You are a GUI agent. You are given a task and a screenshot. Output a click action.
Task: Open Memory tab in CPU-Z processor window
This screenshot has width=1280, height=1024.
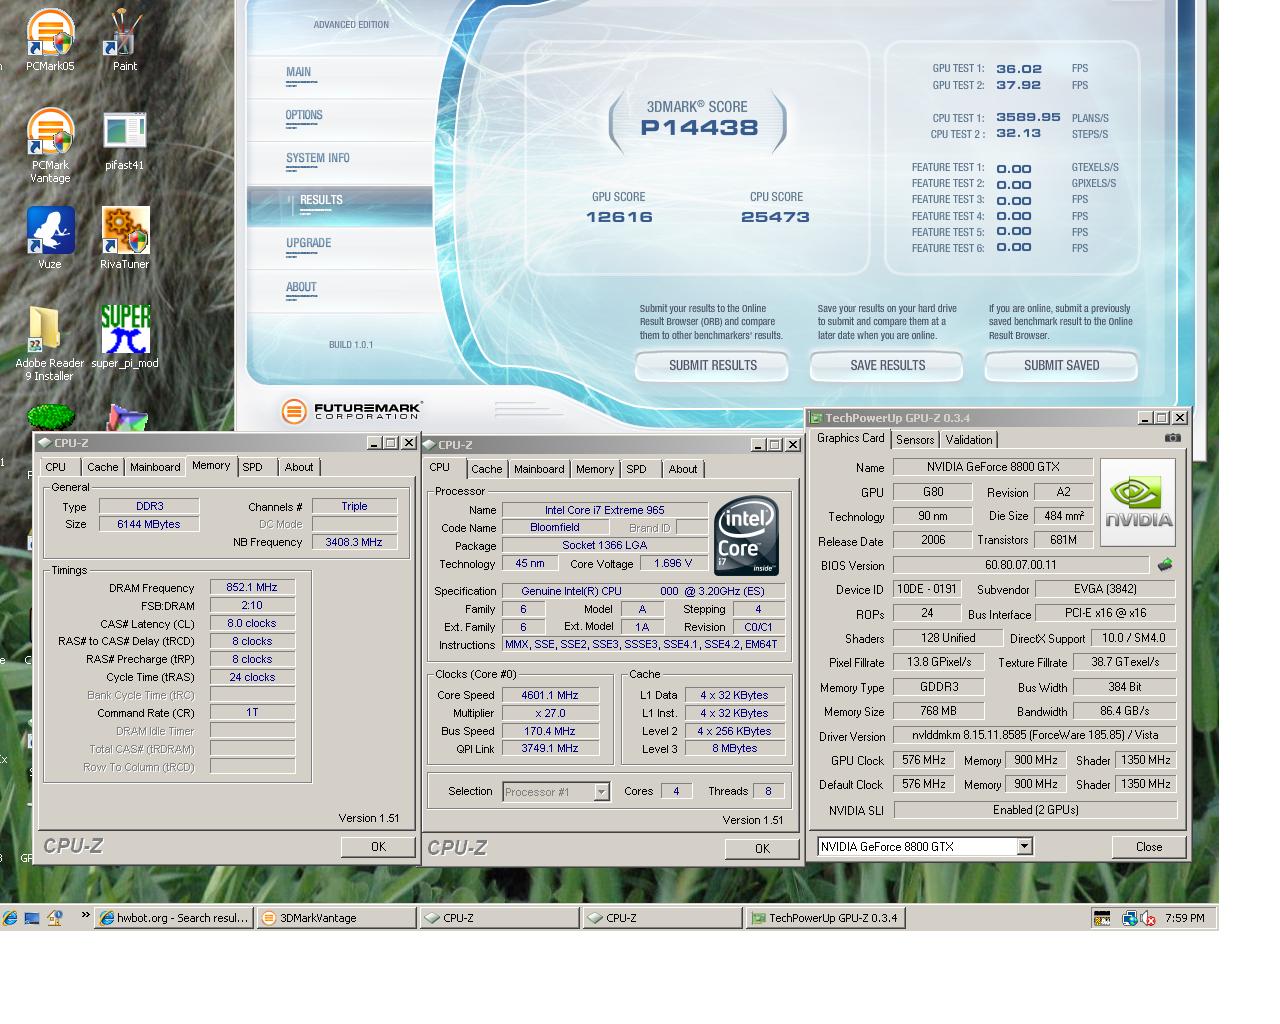pos(595,469)
